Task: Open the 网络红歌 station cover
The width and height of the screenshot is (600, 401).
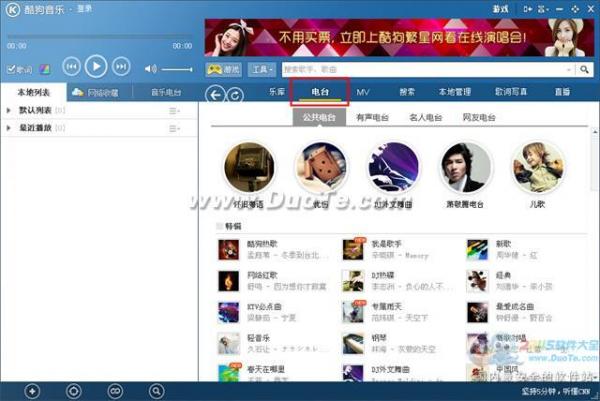Action: [228, 281]
